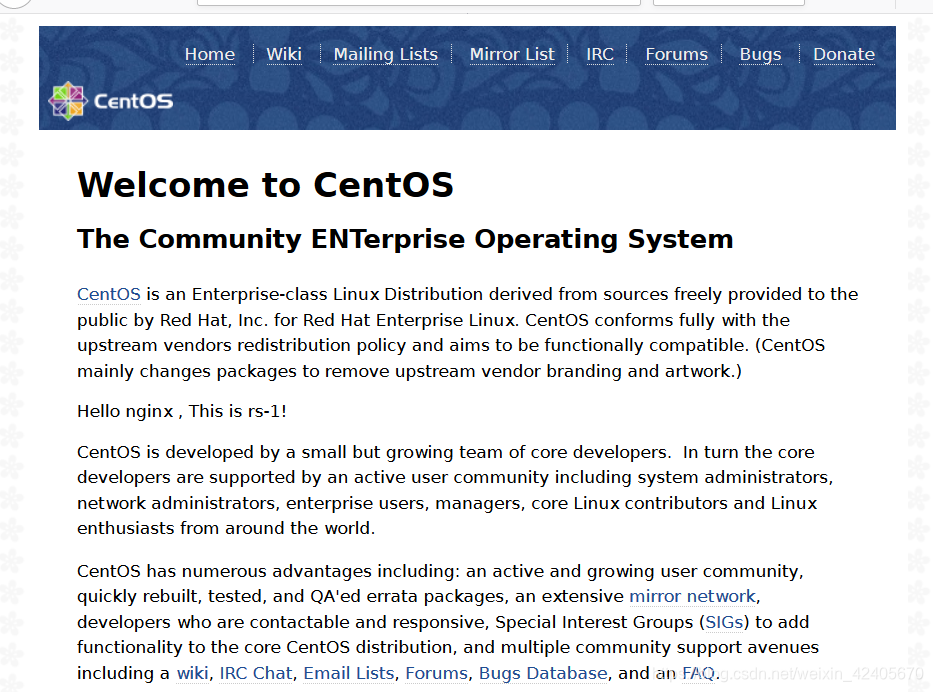Screen dimensions: 933x692
Task: Click the CentOS logo icon
Action: point(68,101)
